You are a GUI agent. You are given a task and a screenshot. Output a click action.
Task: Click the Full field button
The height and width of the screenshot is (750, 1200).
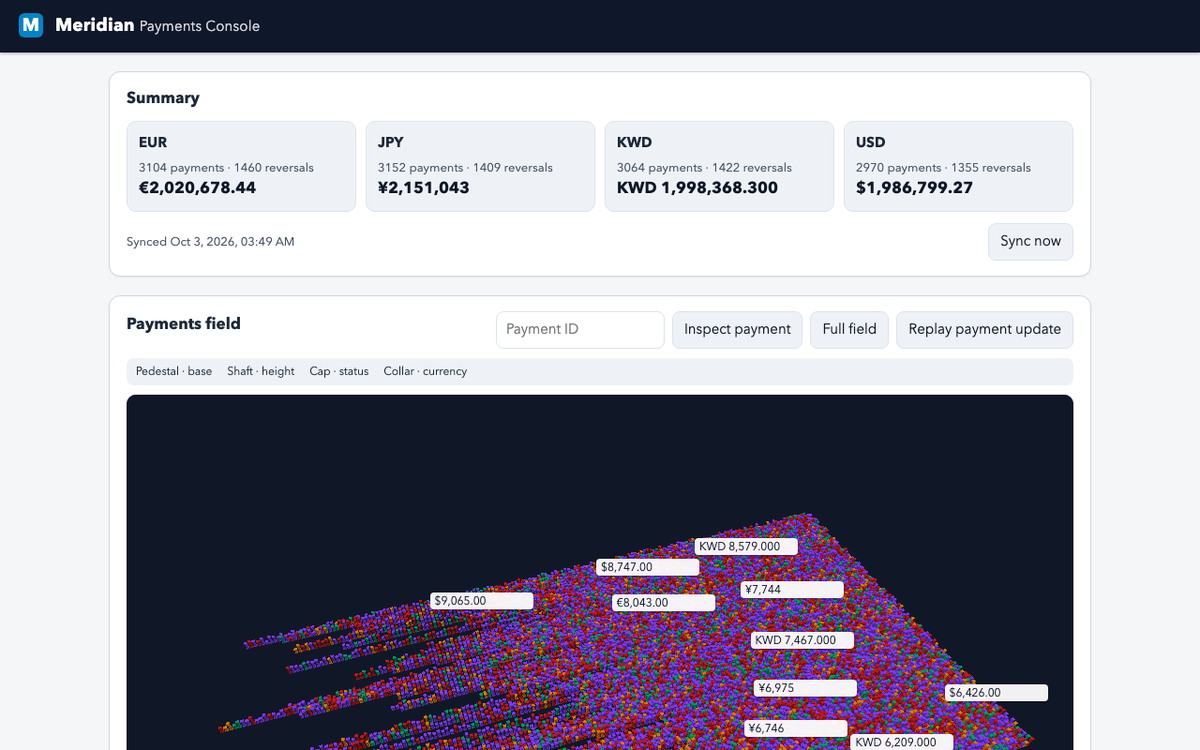(849, 330)
